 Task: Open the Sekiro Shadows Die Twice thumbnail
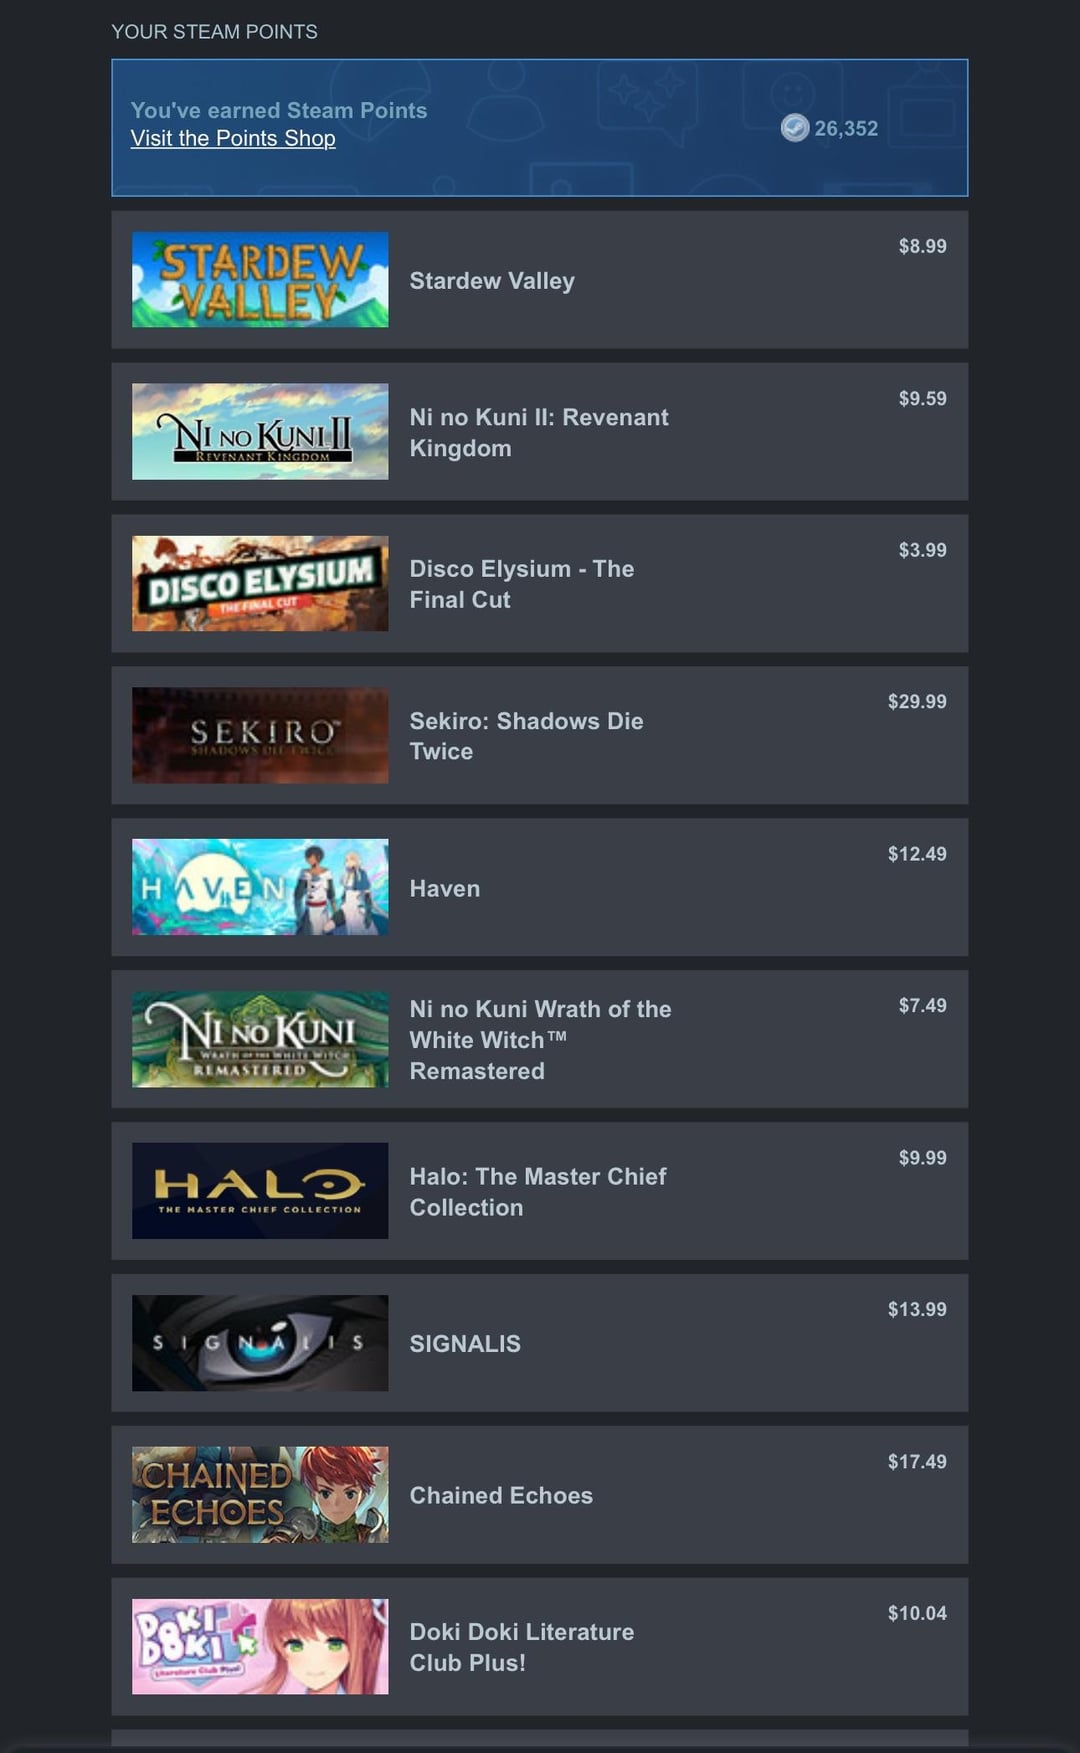[260, 735]
